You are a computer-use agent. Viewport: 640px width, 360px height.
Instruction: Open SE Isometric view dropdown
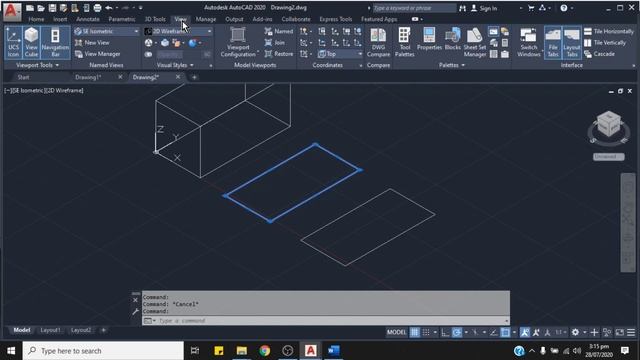(107, 31)
